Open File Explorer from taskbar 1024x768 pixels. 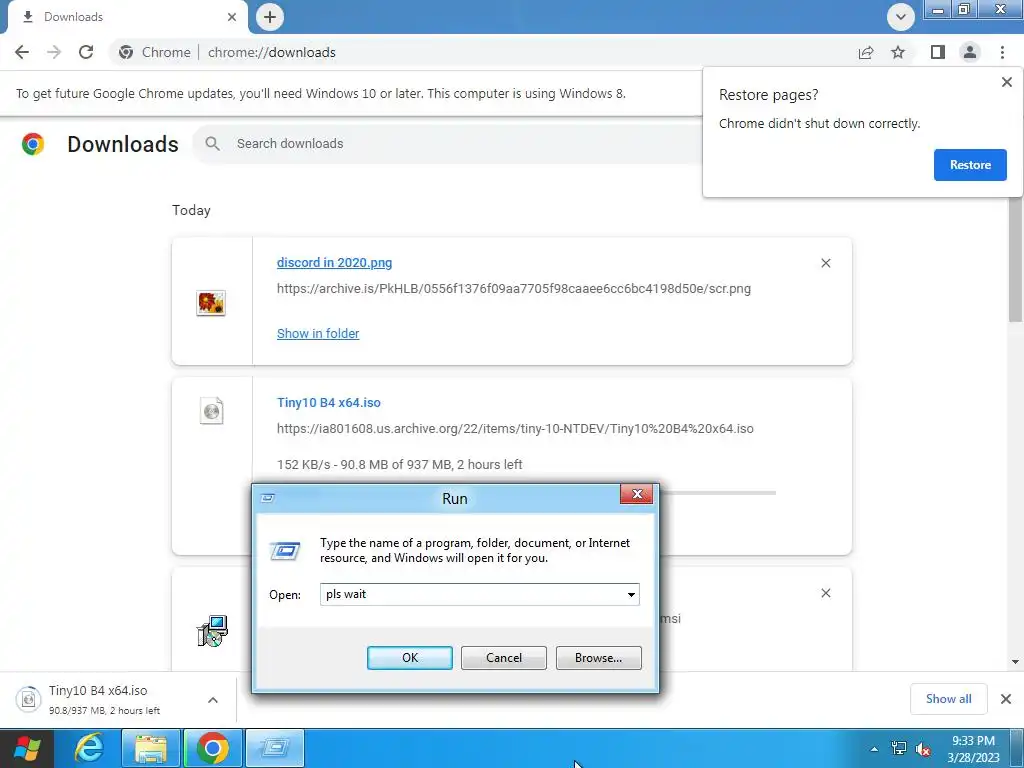(151, 748)
